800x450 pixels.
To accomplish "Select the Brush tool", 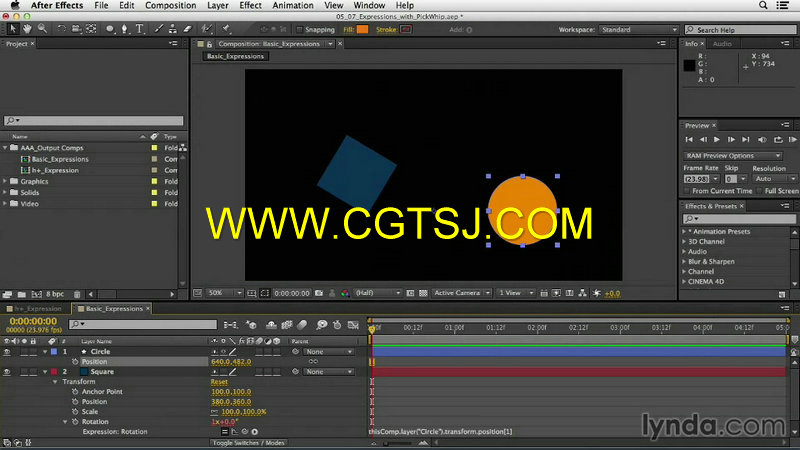I will pos(159,29).
